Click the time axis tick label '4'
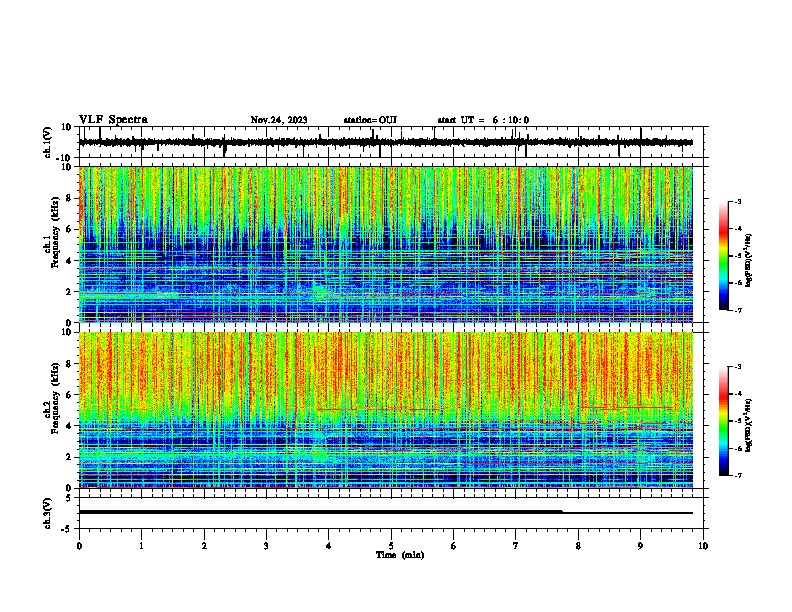This screenshot has width=792, height=612. coord(329,546)
